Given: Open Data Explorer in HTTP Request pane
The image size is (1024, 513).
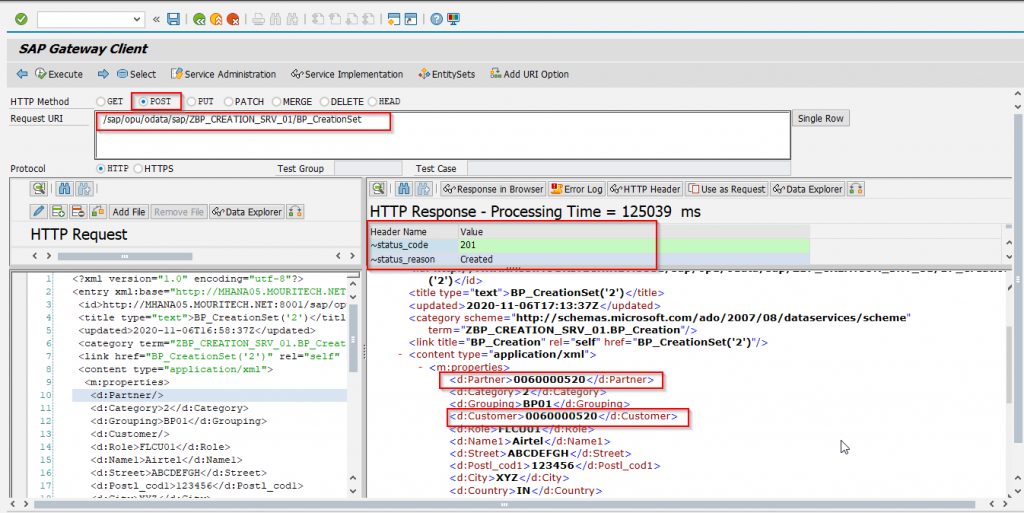Looking at the screenshot, I should pyautogui.click(x=247, y=211).
